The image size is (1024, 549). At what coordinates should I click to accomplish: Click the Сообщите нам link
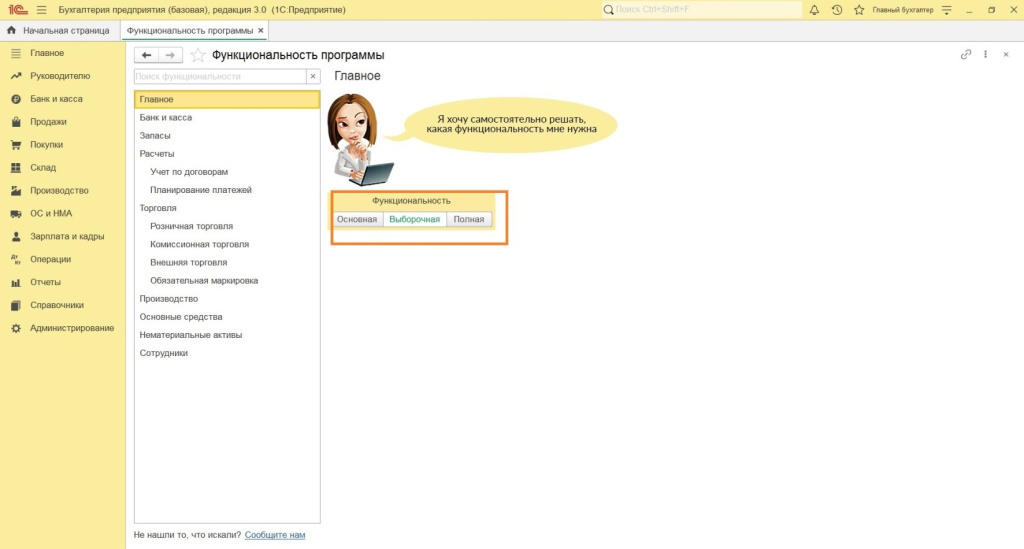point(275,535)
